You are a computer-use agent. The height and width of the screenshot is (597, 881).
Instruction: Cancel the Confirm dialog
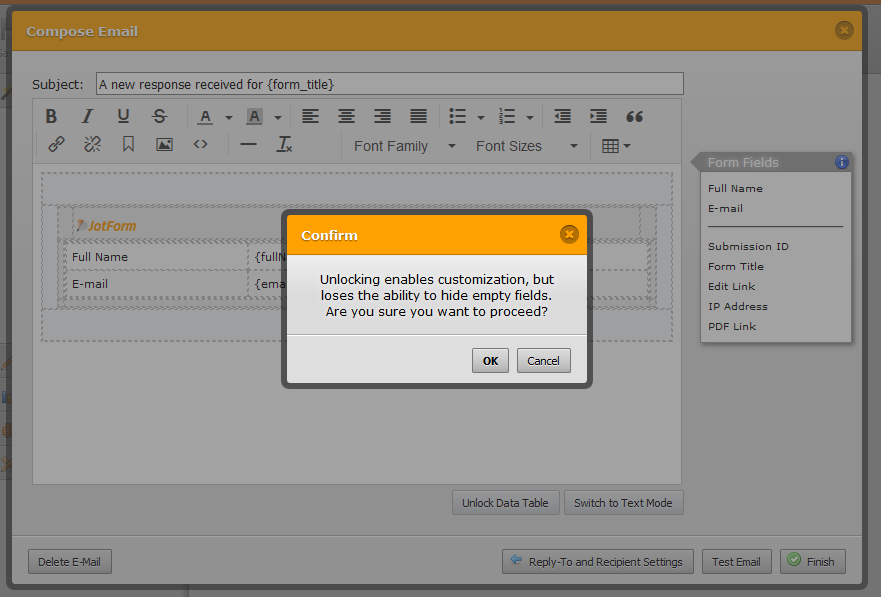tap(543, 360)
